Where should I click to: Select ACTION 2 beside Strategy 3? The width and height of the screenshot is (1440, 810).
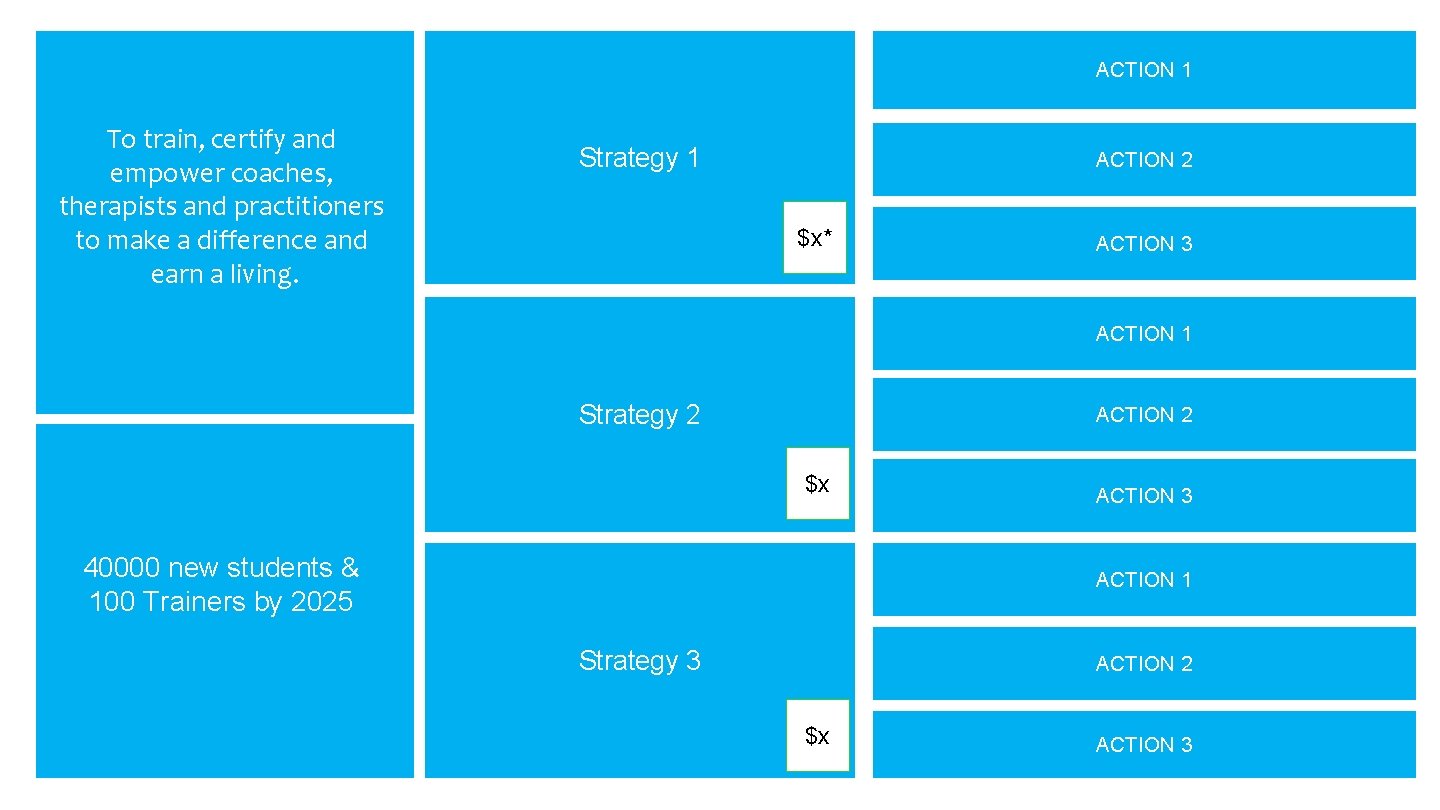pos(1144,664)
